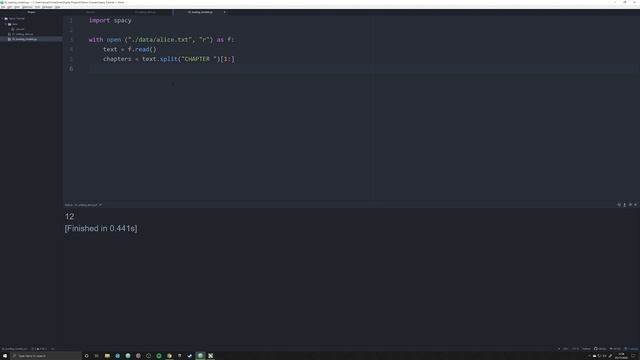Collapse the project root folder arrow

(x=2, y=18)
